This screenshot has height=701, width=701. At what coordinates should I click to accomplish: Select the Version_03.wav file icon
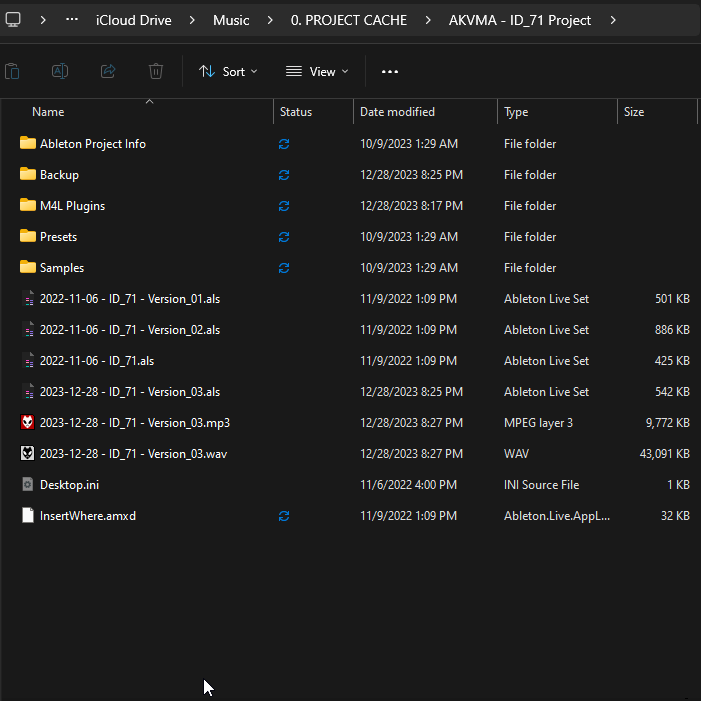pyautogui.click(x=27, y=454)
